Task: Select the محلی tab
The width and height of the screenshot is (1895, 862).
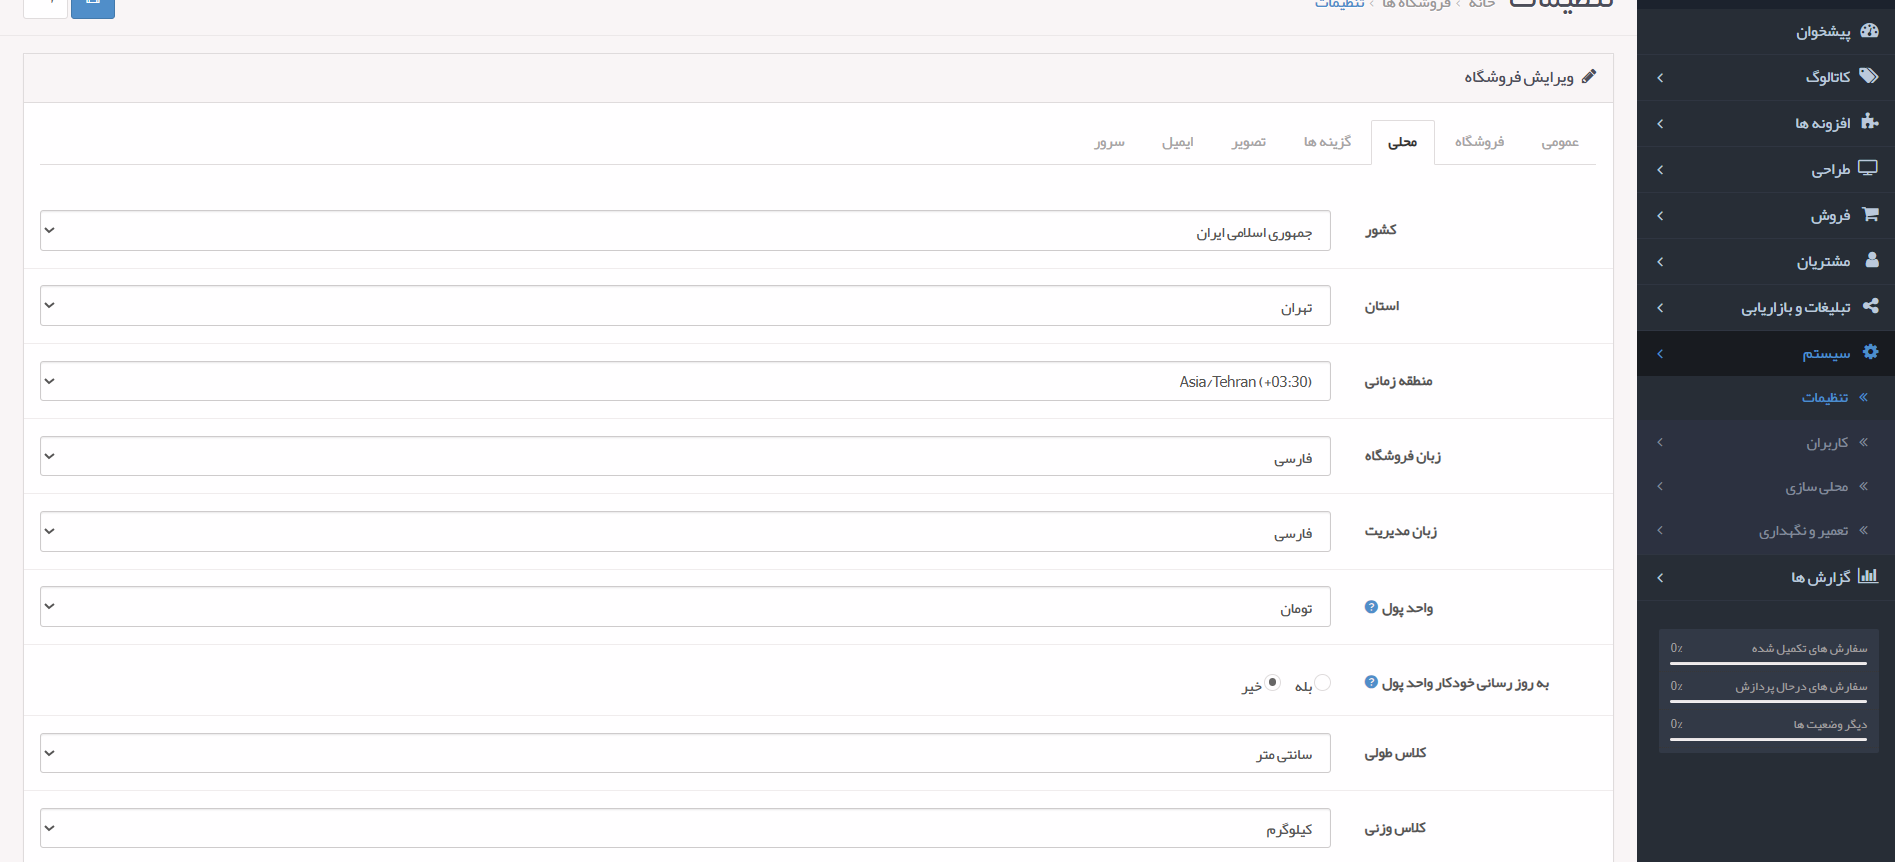Action: click(1403, 142)
